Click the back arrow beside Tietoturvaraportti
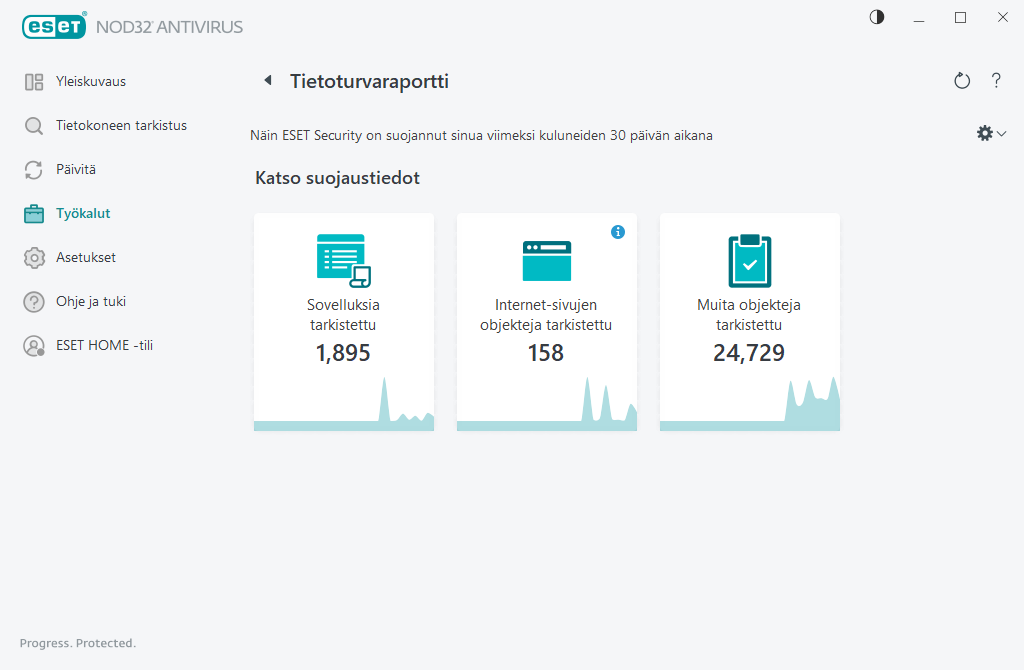Image resolution: width=1024 pixels, height=670 pixels. click(267, 79)
